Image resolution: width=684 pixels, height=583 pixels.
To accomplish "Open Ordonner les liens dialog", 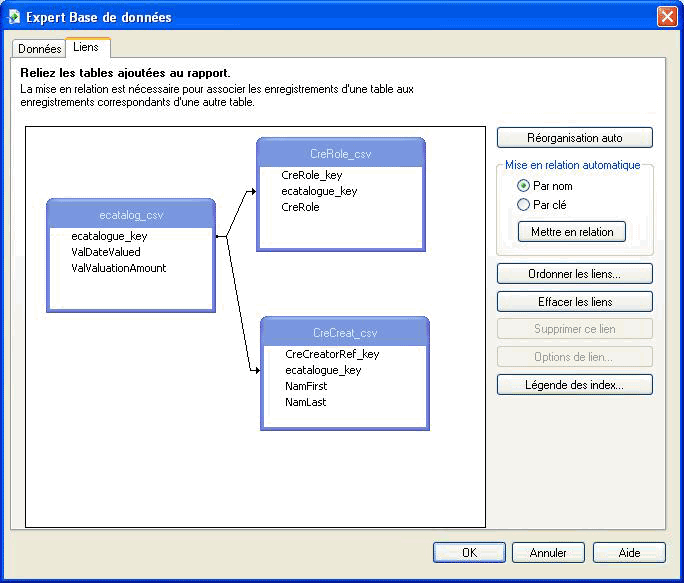I will (574, 274).
